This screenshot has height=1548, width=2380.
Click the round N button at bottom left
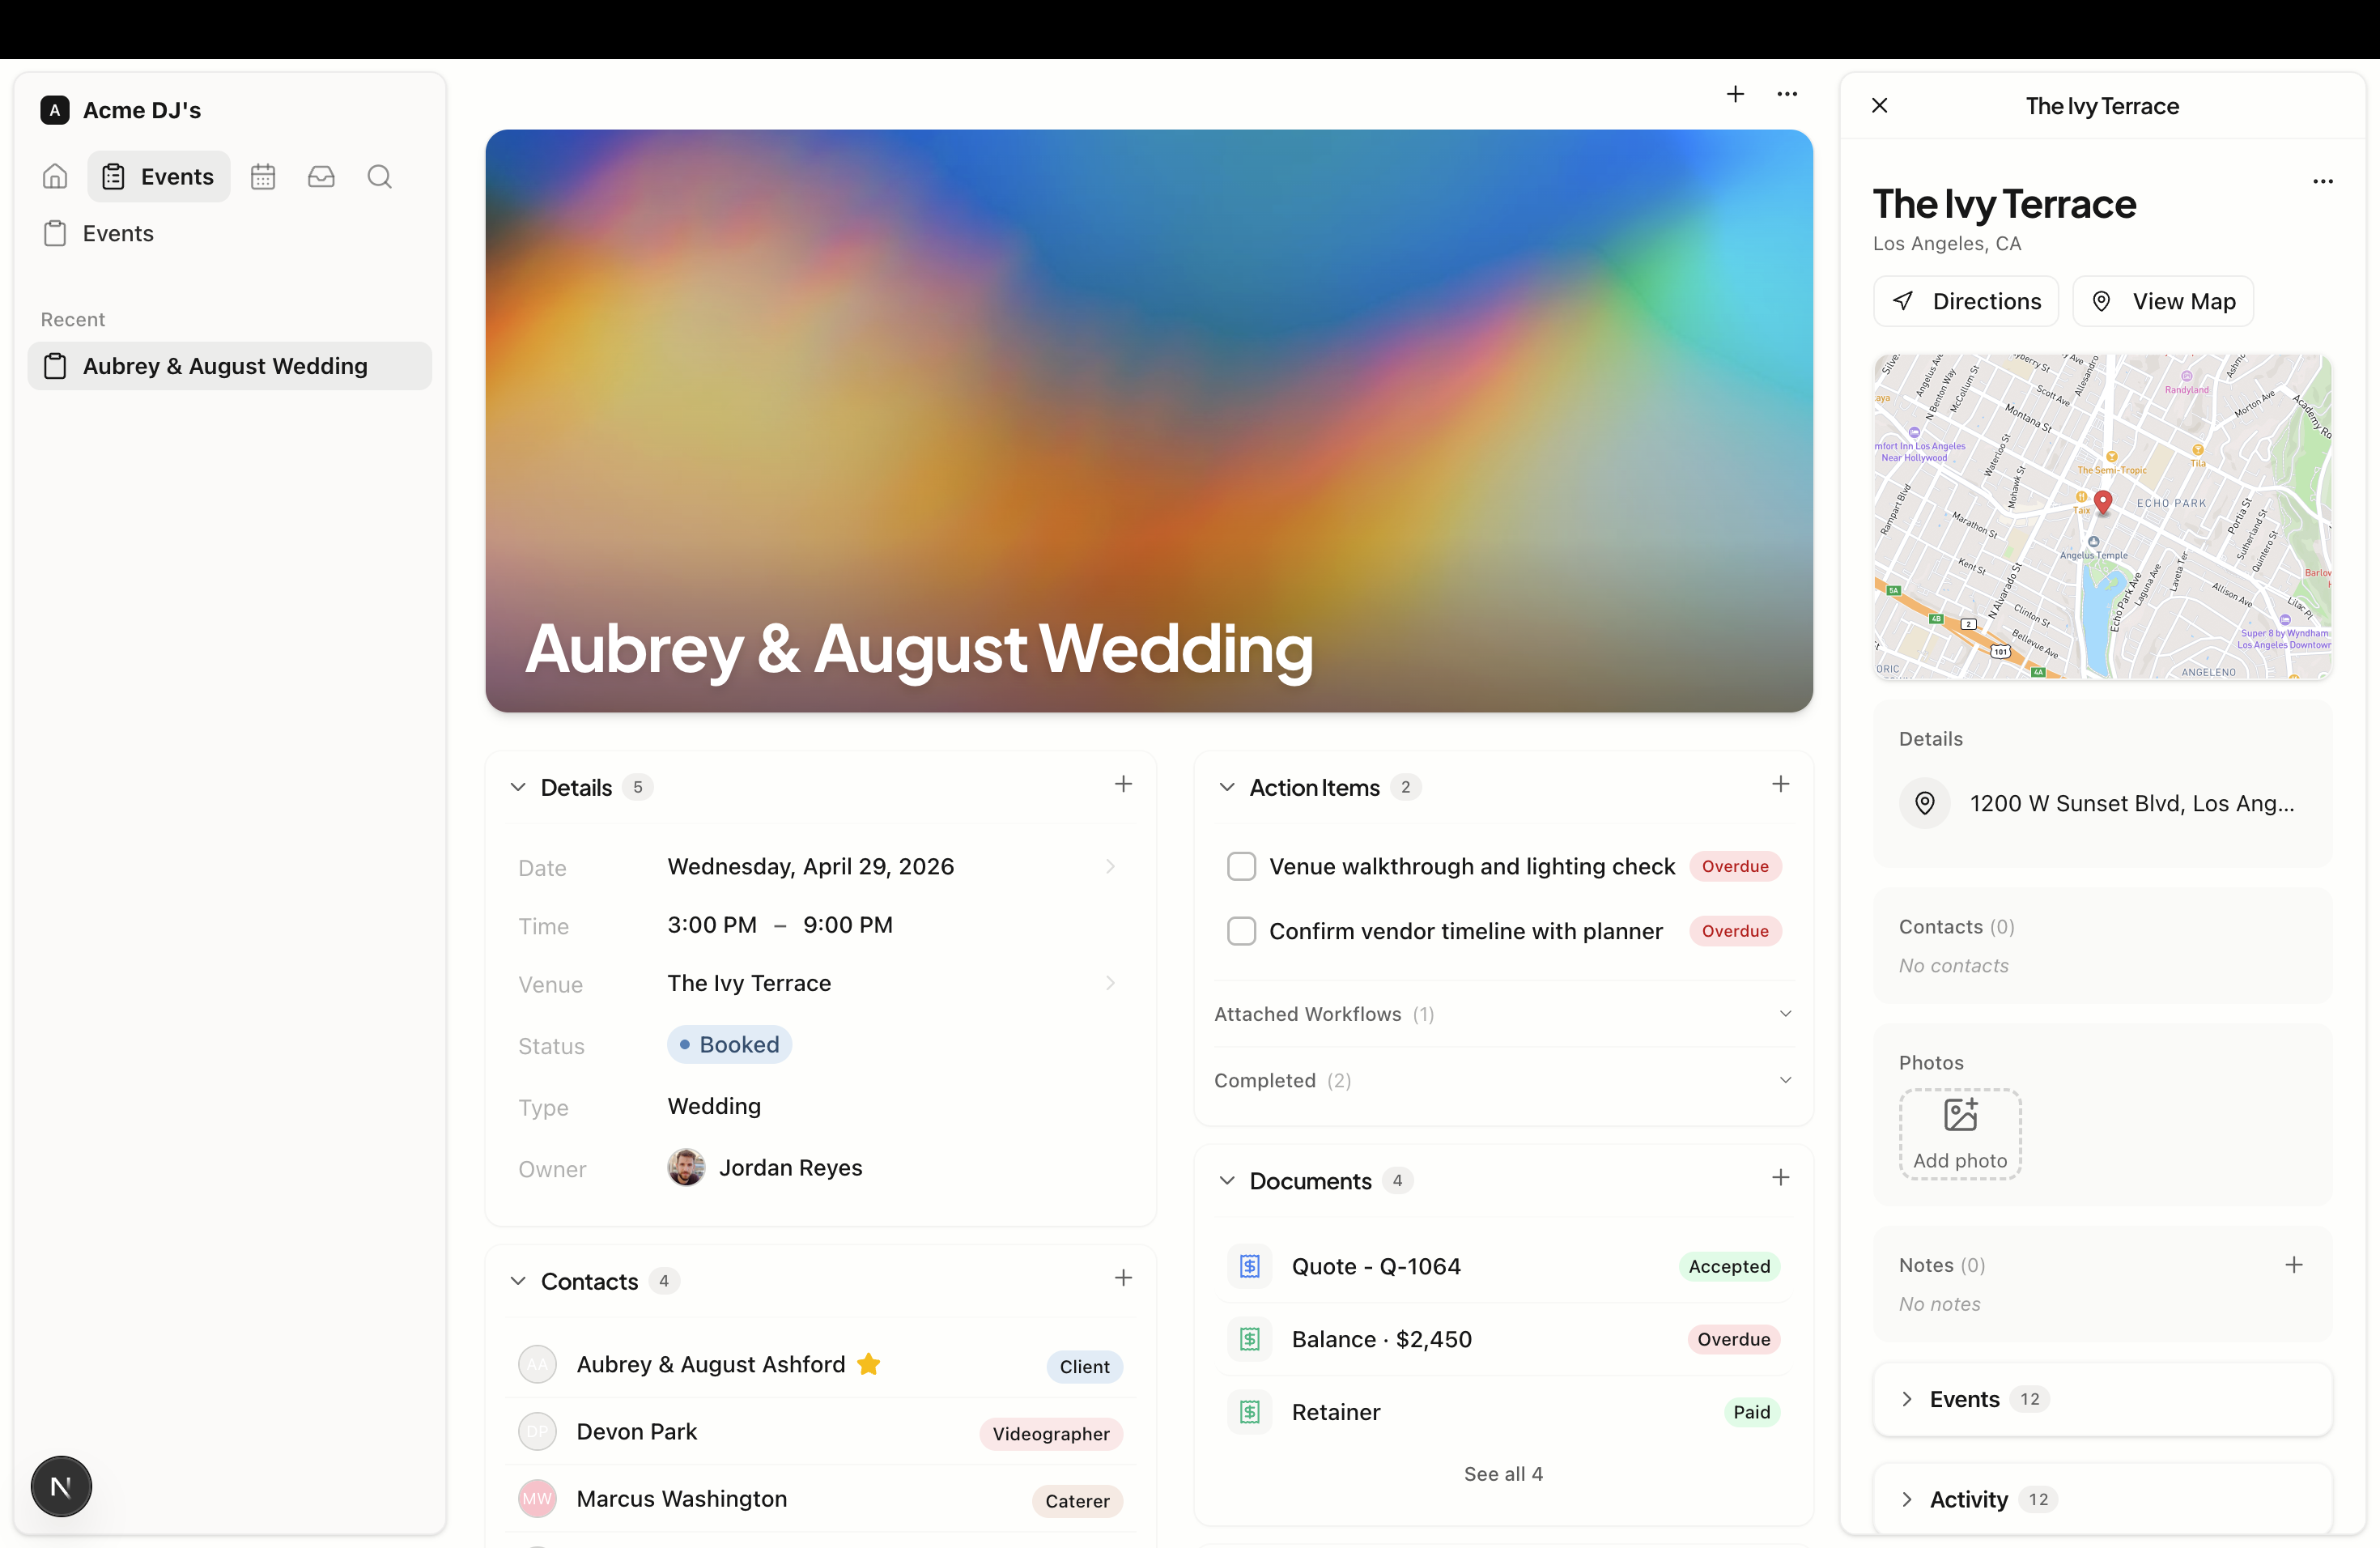tap(61, 1487)
